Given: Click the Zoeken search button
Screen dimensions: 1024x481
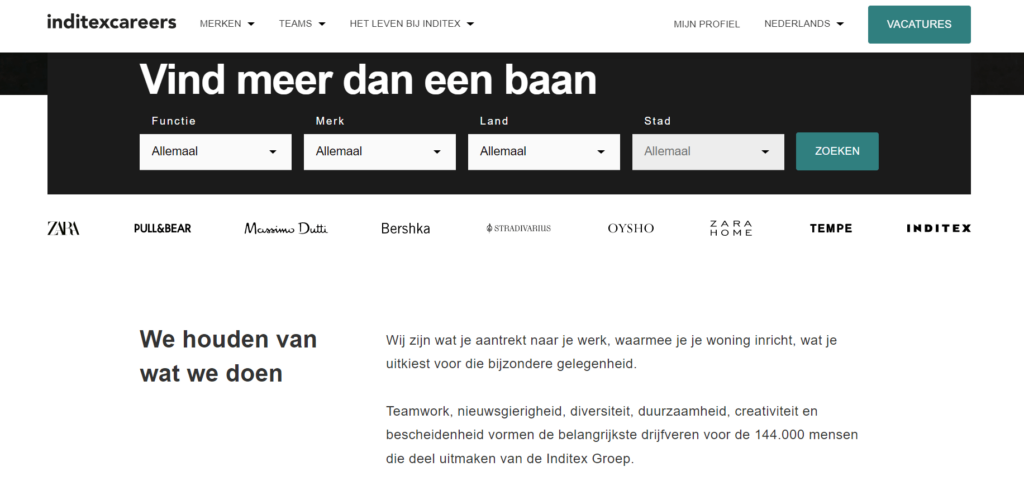Looking at the screenshot, I should click(837, 151).
